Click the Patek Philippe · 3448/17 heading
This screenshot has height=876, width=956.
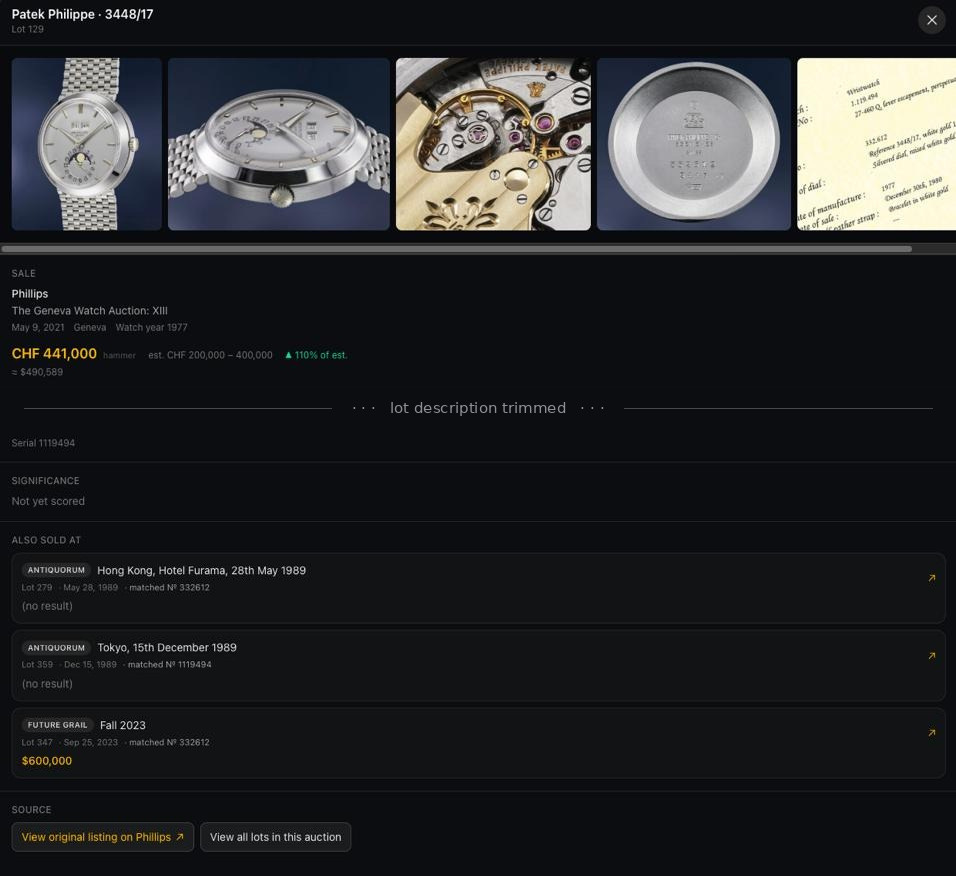(x=82, y=14)
